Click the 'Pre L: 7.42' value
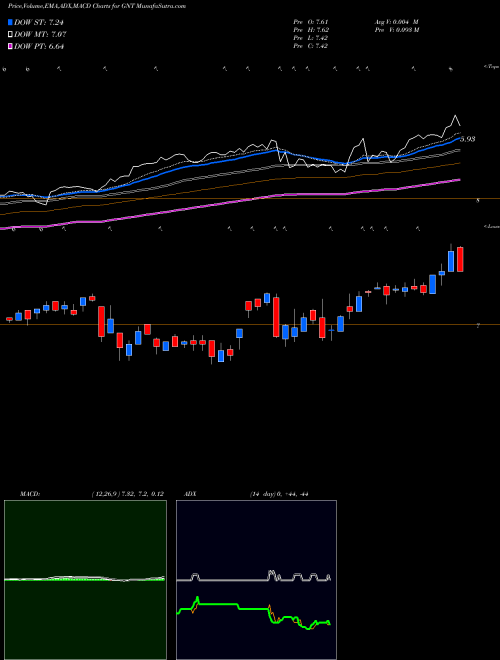The height and width of the screenshot is (660, 500). [x=311, y=38]
